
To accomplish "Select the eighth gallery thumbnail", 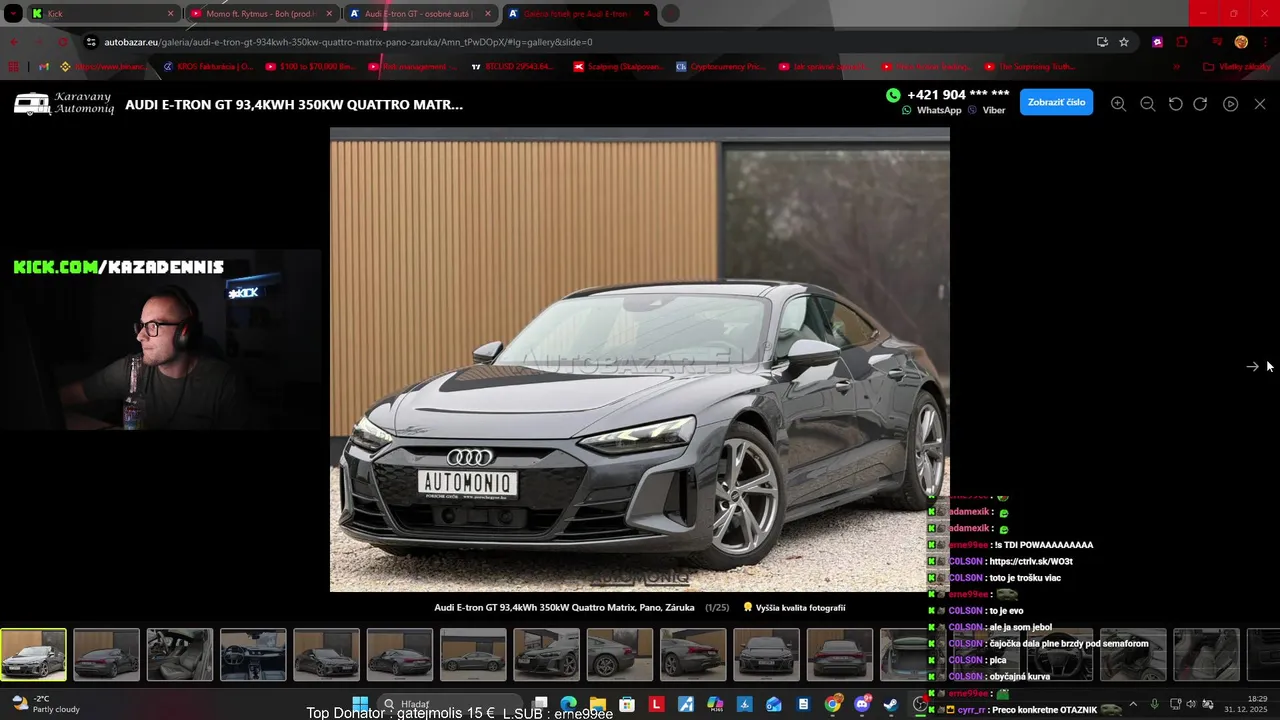I will coord(546,654).
